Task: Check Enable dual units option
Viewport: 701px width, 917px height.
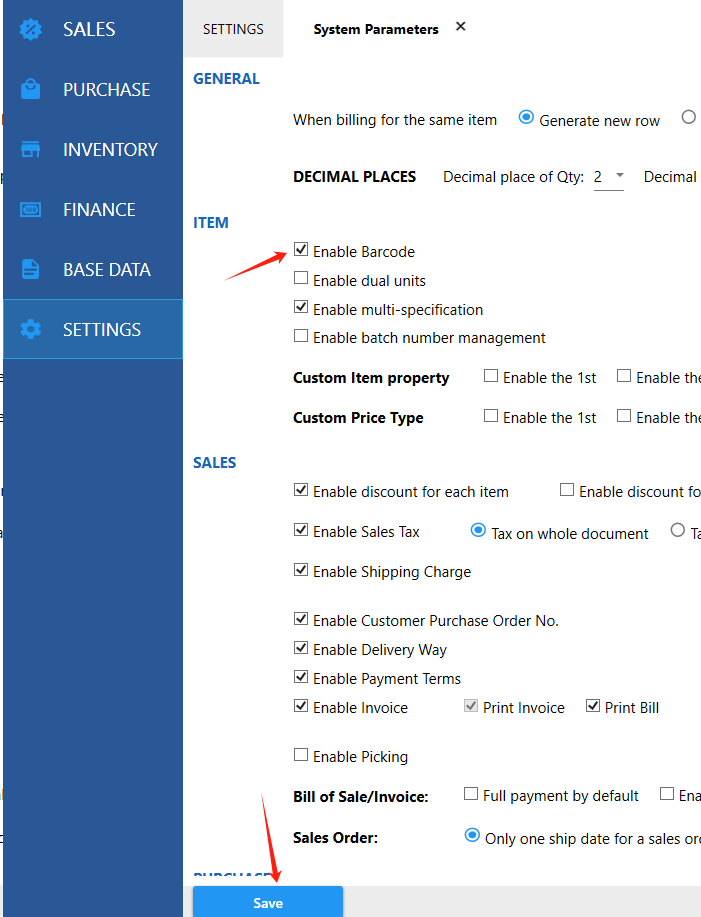Action: (x=301, y=279)
